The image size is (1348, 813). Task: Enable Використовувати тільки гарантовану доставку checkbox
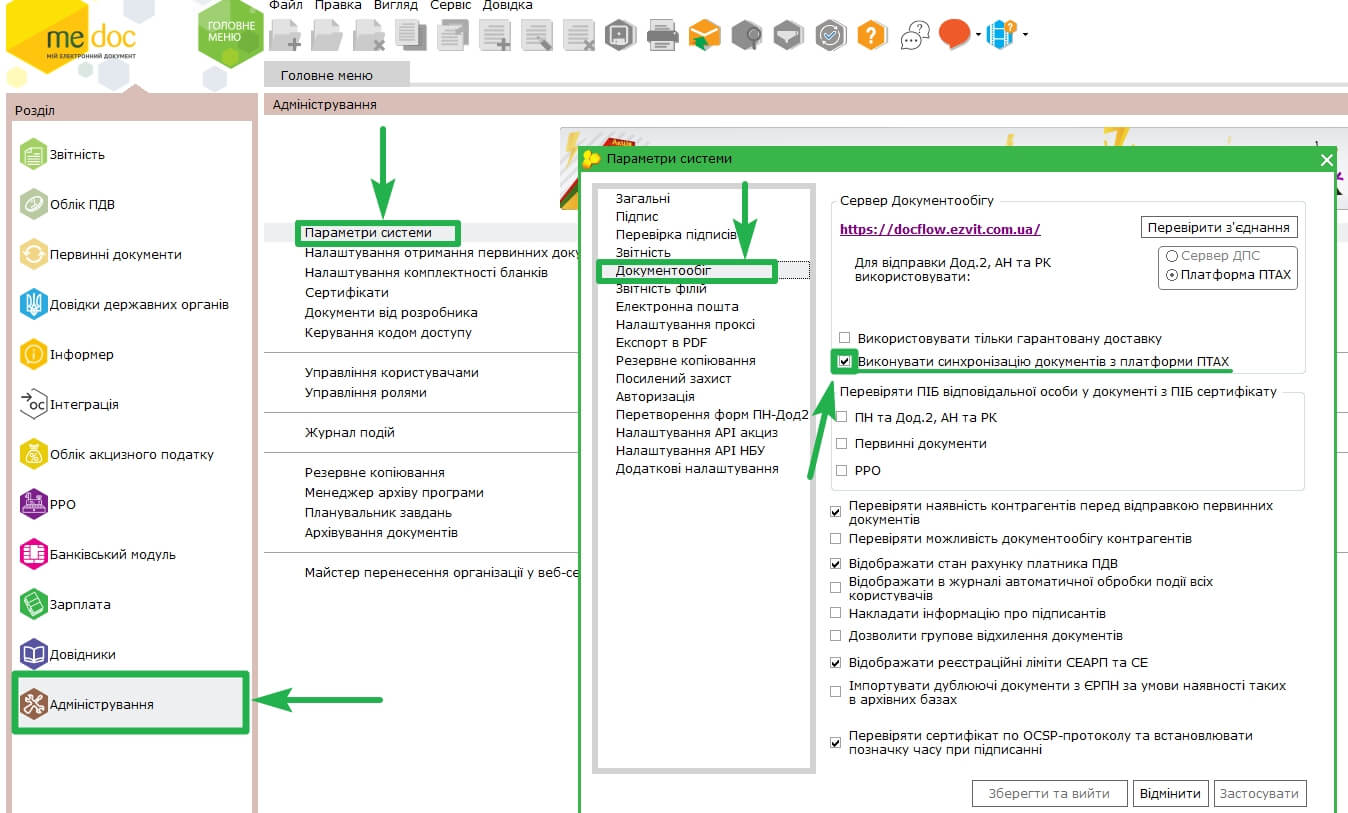tap(845, 338)
